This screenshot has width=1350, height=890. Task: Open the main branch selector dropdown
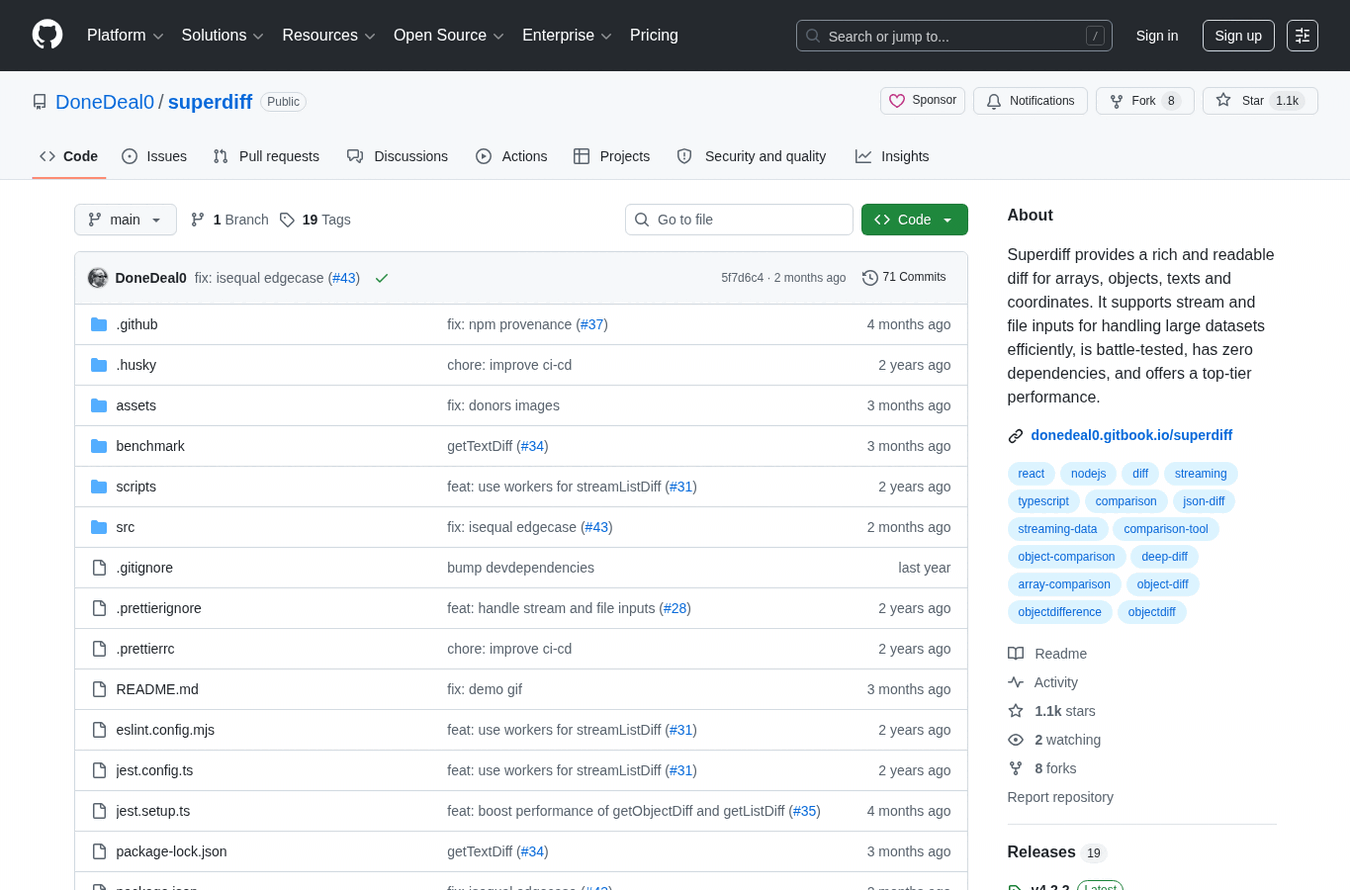pos(125,220)
